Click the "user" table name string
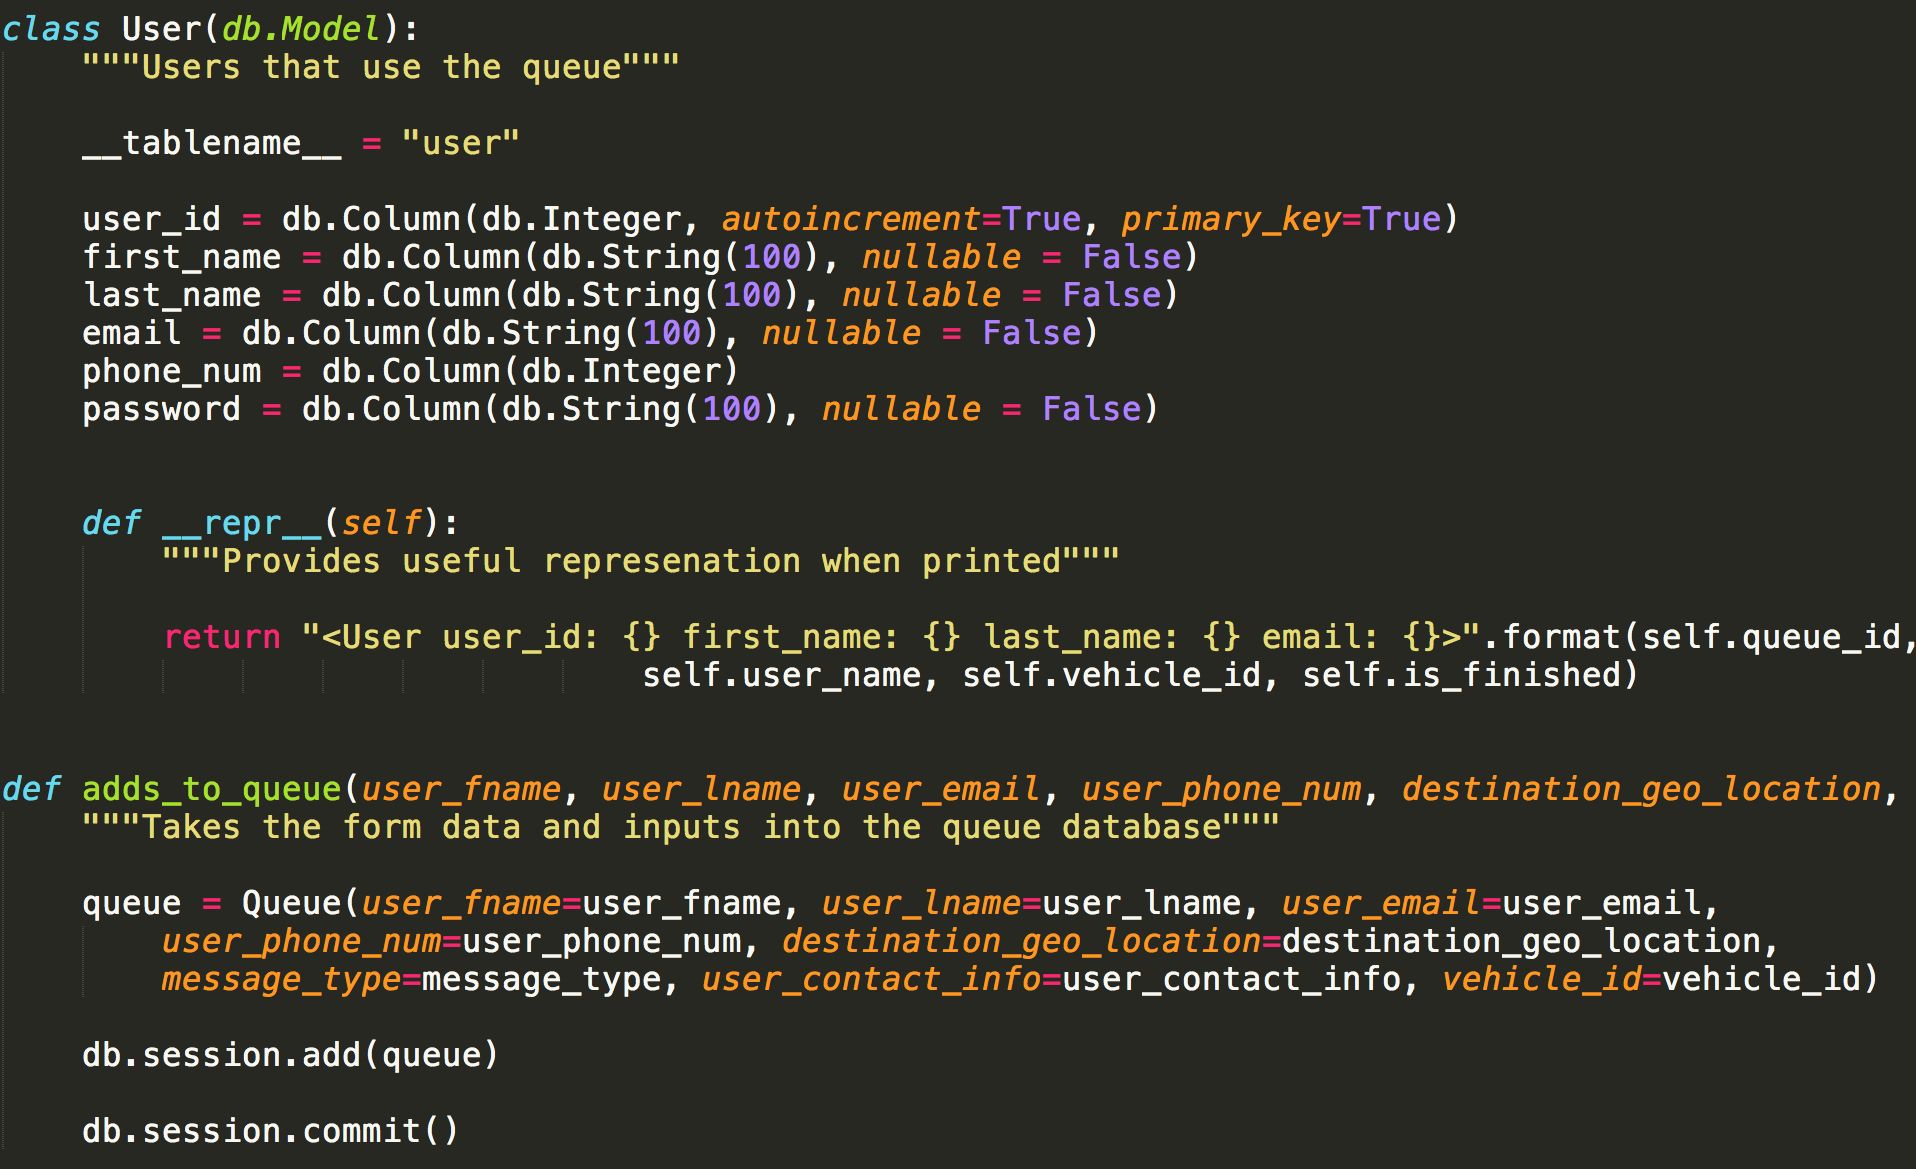Screen dimensions: 1916x1169 [x=460, y=143]
